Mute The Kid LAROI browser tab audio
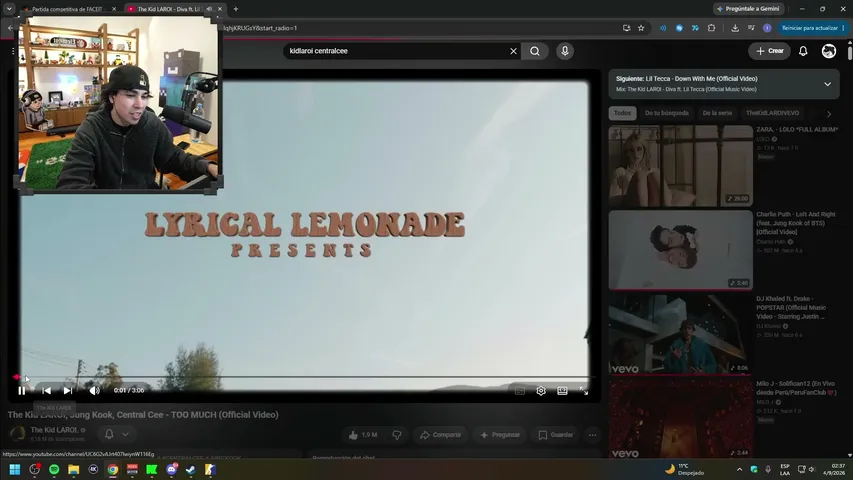Screen dimensions: 853x480 pos(209,9)
